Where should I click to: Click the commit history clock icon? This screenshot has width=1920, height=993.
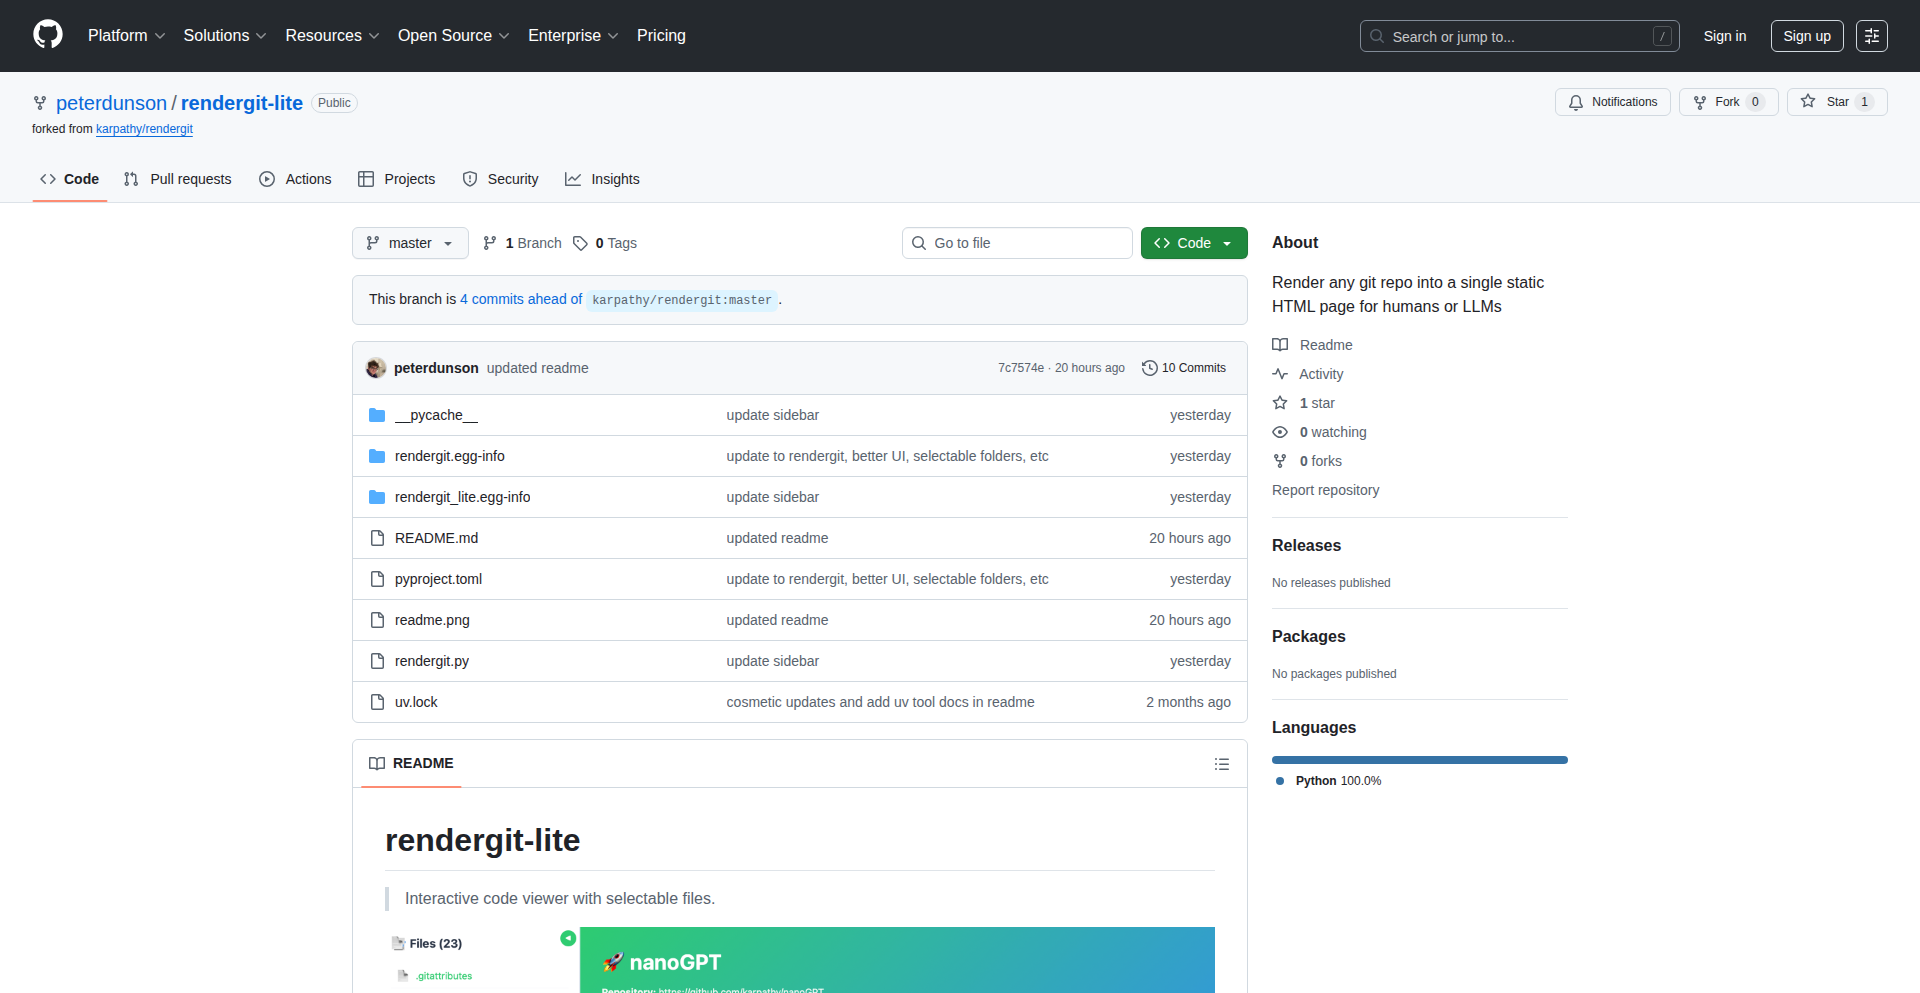point(1149,368)
